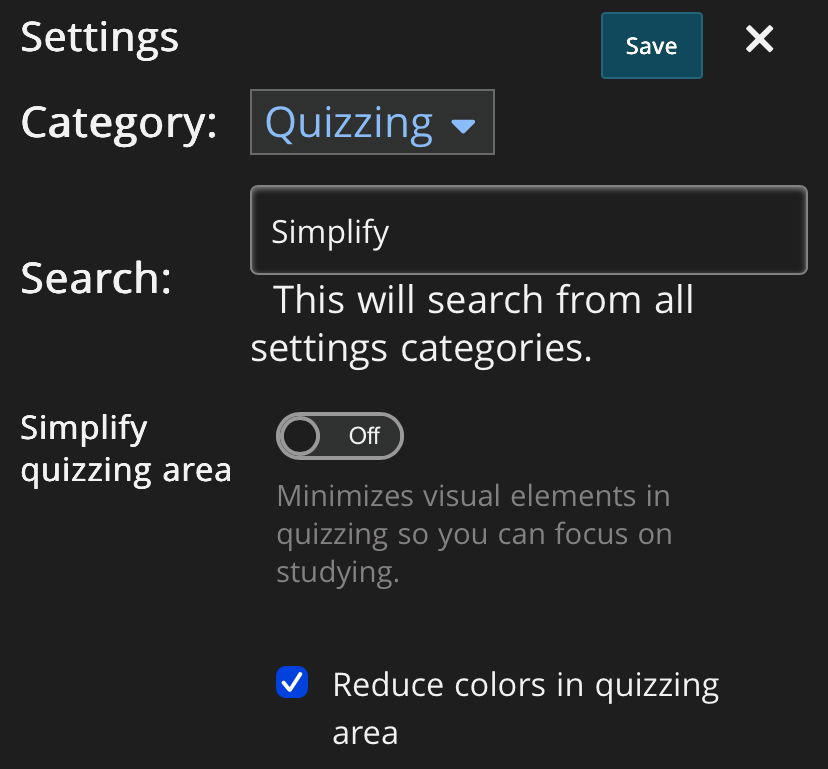
Task: Click the Settings heading text
Action: pos(99,38)
